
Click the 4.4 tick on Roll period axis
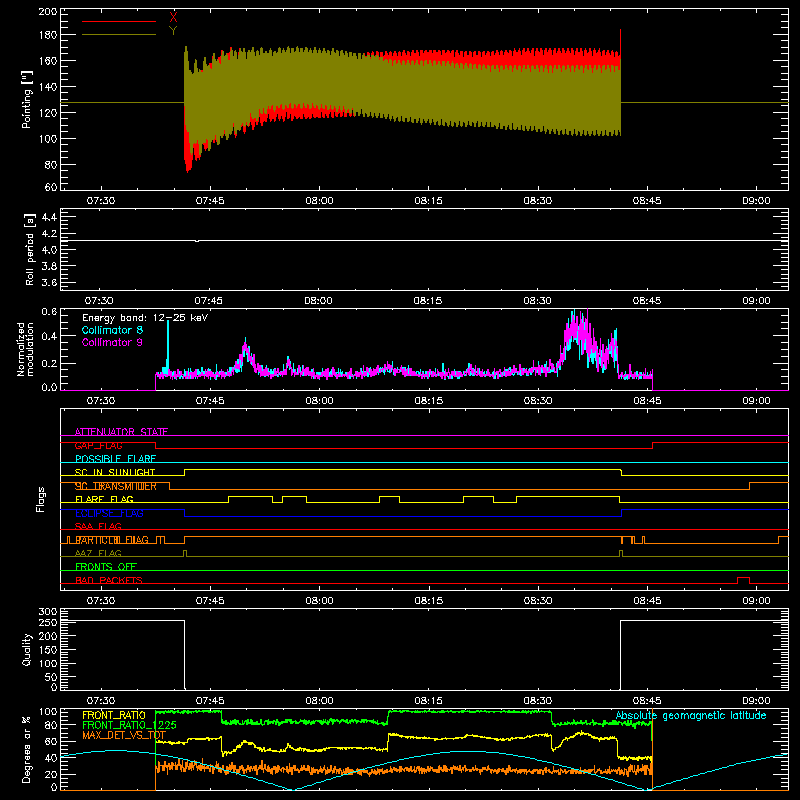(x=49, y=217)
